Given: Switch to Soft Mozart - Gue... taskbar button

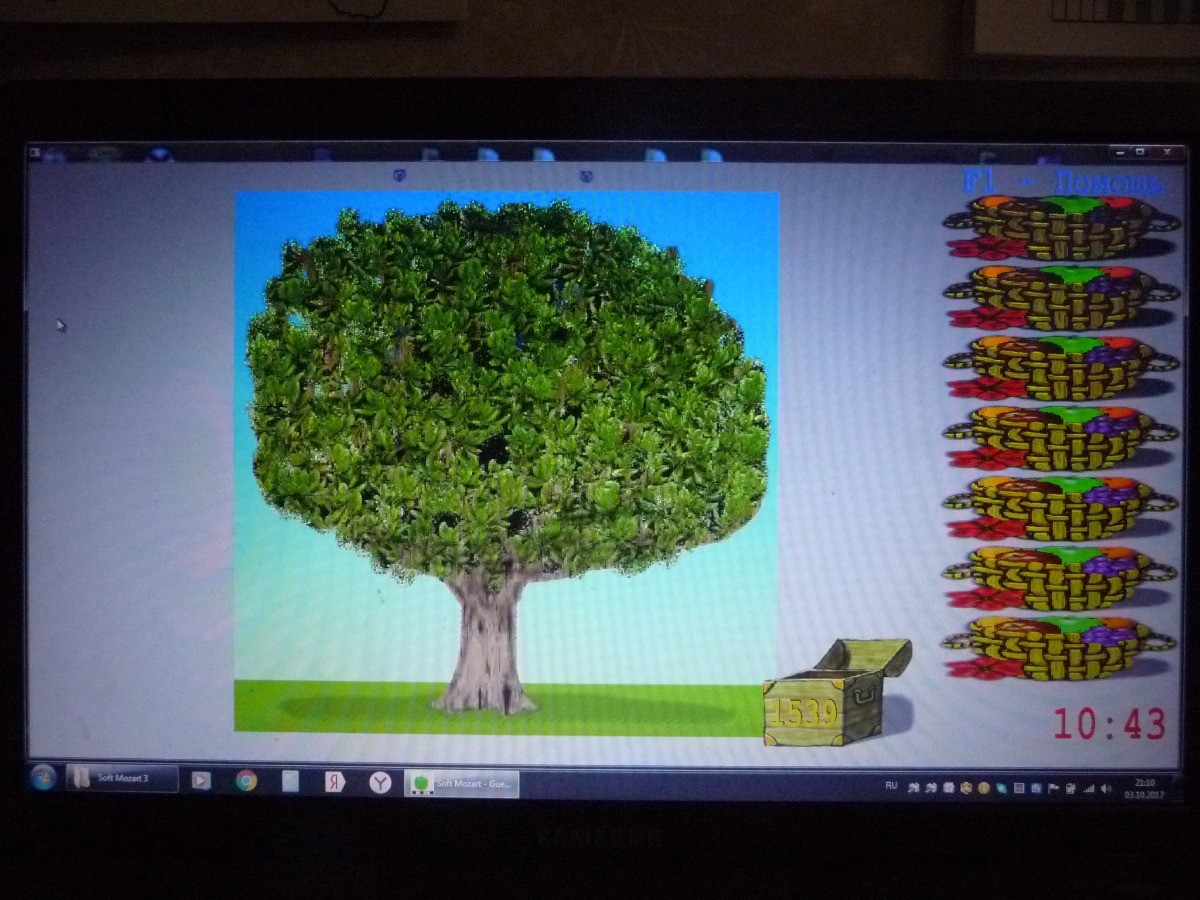Looking at the screenshot, I should coord(462,783).
